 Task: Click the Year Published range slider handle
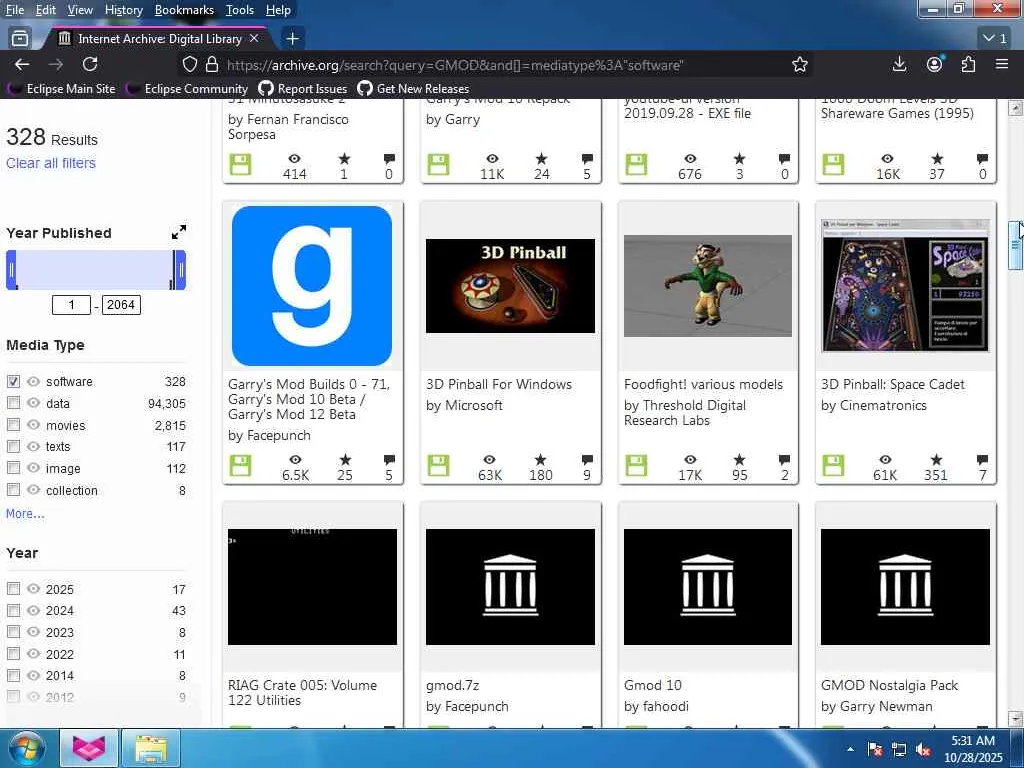point(12,270)
